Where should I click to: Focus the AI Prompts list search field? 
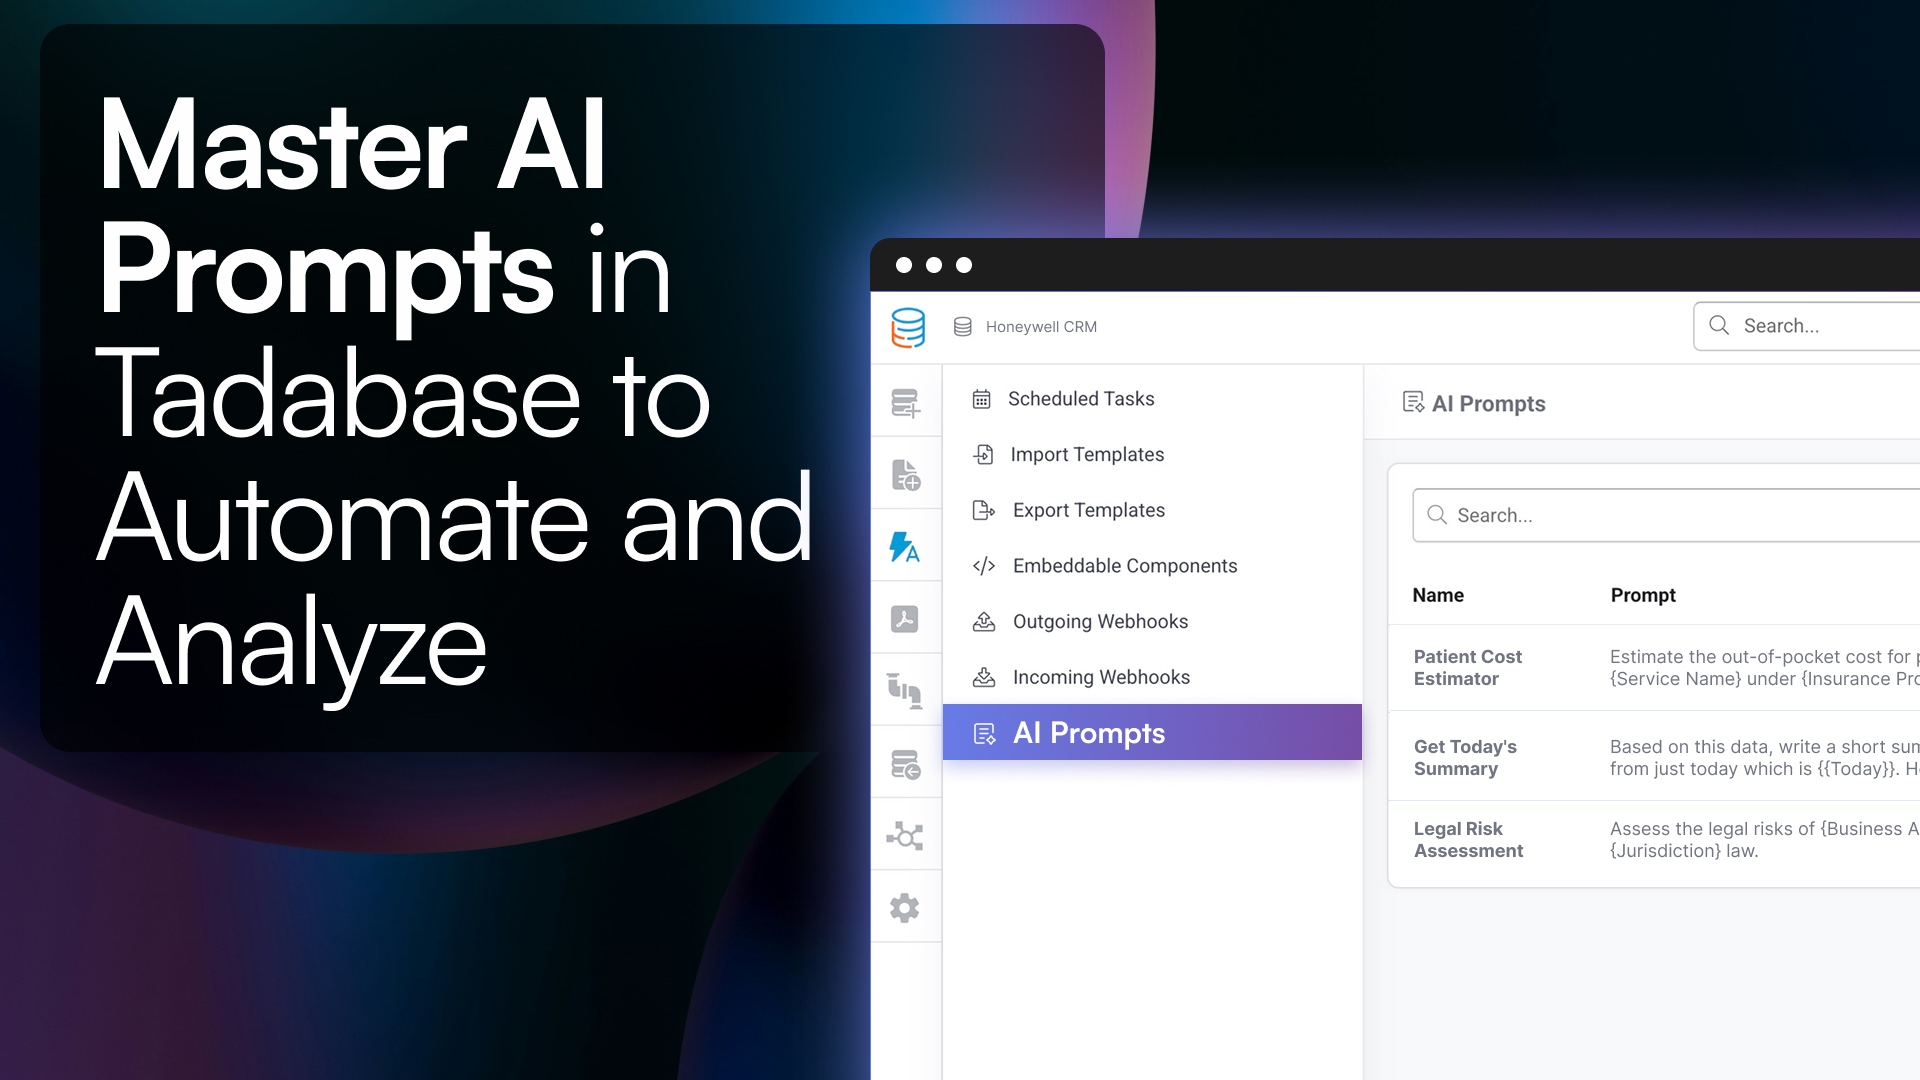click(x=1666, y=515)
